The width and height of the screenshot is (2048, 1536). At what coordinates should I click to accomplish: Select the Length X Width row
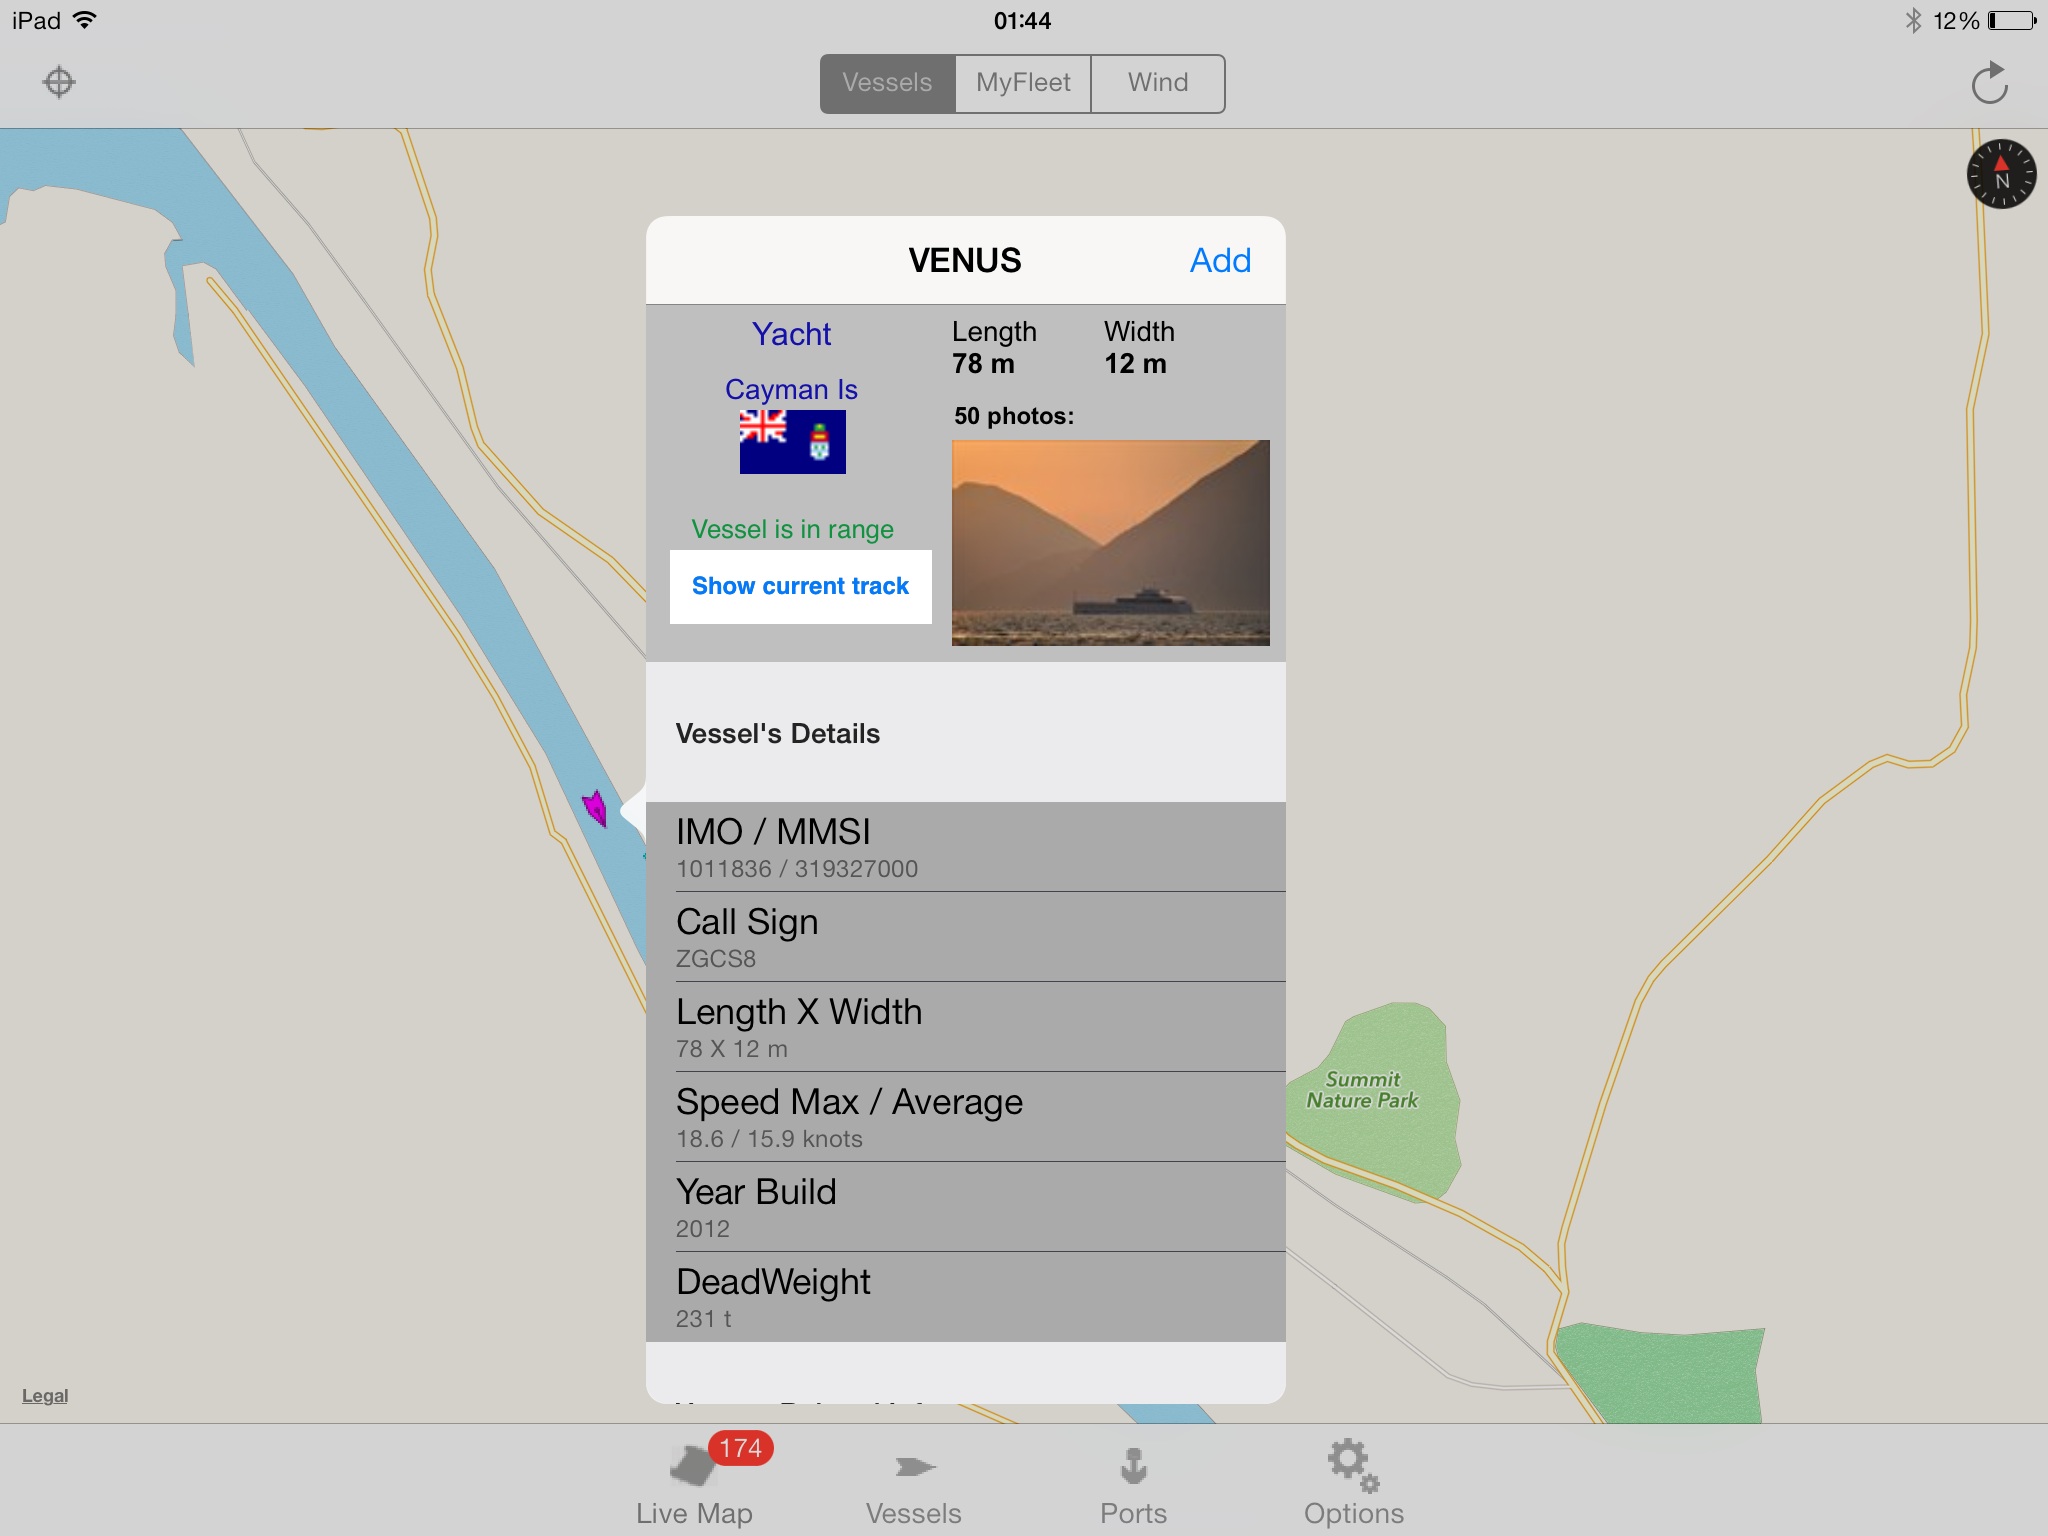965,1027
